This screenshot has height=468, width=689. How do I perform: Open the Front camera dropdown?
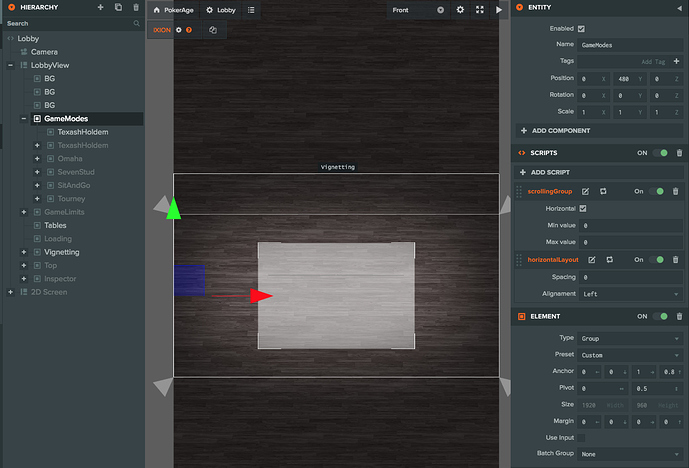pos(416,10)
